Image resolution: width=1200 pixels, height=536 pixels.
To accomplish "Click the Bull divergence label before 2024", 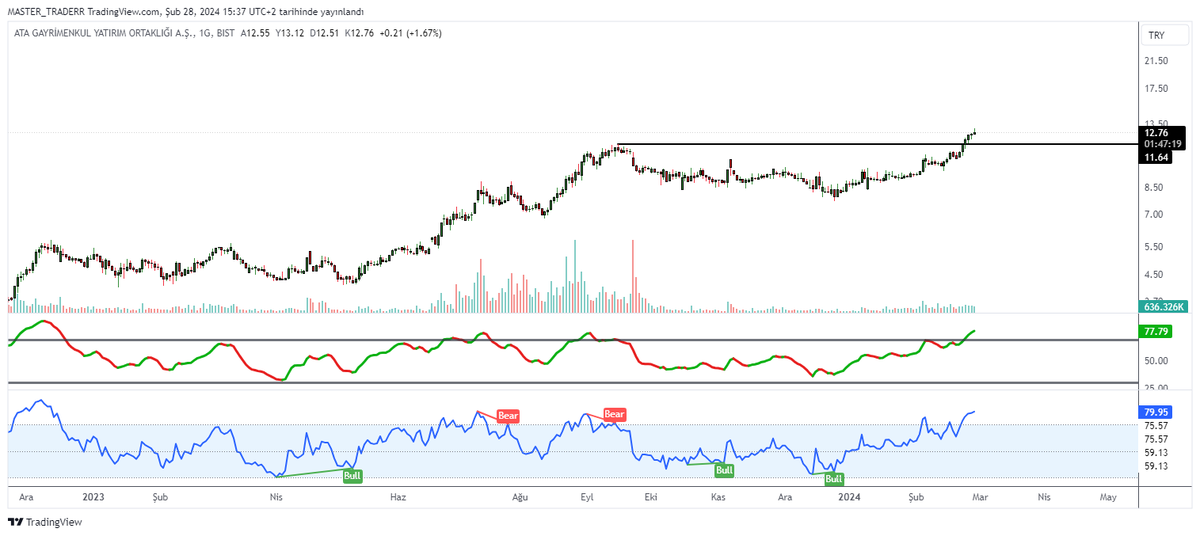I will click(834, 479).
